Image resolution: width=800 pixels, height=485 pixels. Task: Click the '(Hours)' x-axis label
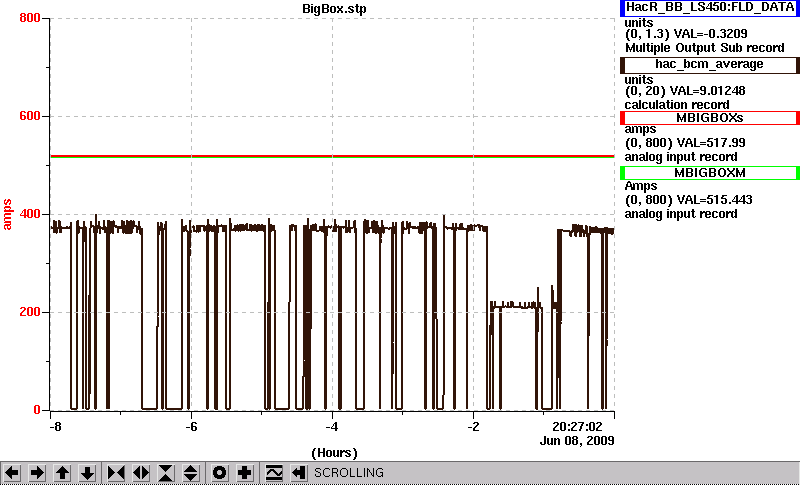334,453
